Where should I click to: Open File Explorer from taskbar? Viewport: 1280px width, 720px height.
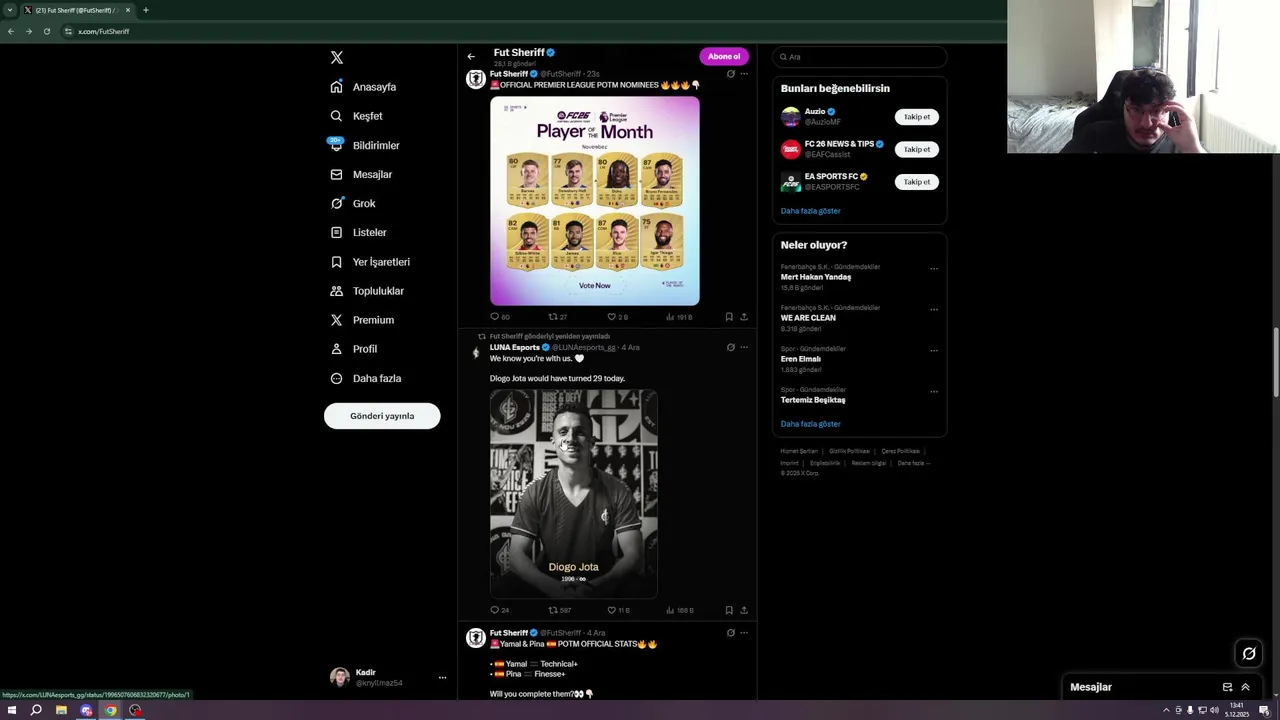point(61,710)
